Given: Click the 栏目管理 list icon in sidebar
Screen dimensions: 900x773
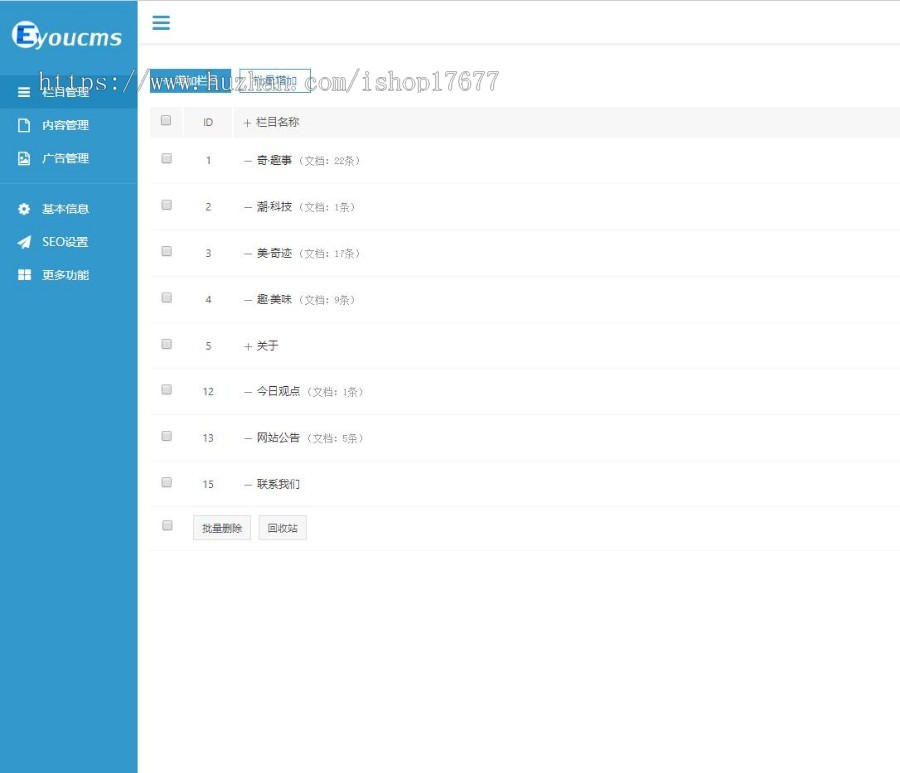Looking at the screenshot, I should coord(24,92).
